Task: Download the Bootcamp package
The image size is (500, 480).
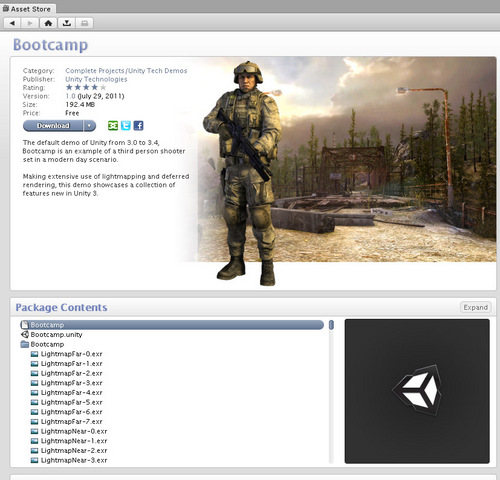Action: click(x=53, y=126)
